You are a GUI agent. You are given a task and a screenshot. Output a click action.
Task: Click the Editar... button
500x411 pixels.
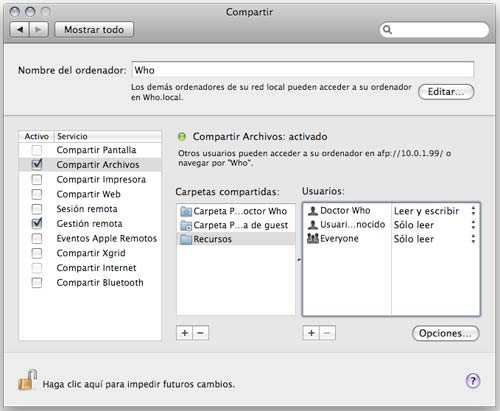point(446,92)
